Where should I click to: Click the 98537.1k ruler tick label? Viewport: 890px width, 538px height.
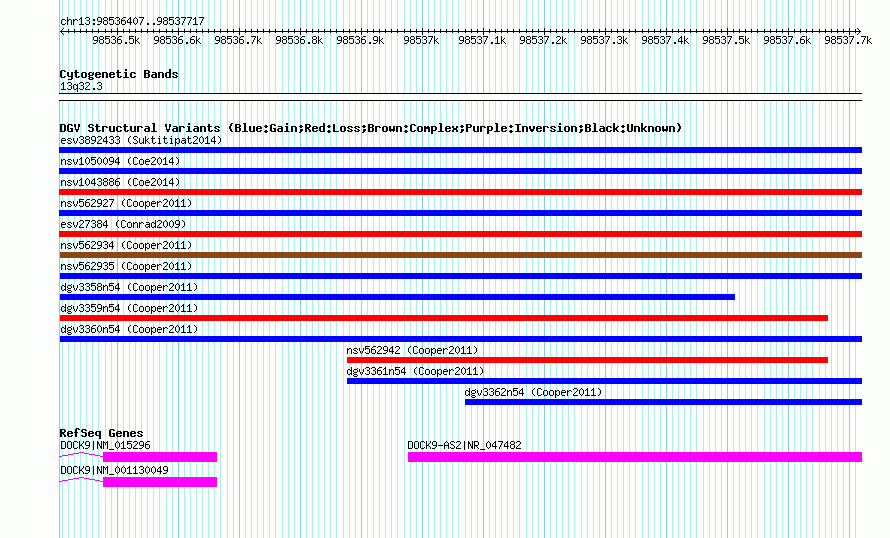(482, 40)
